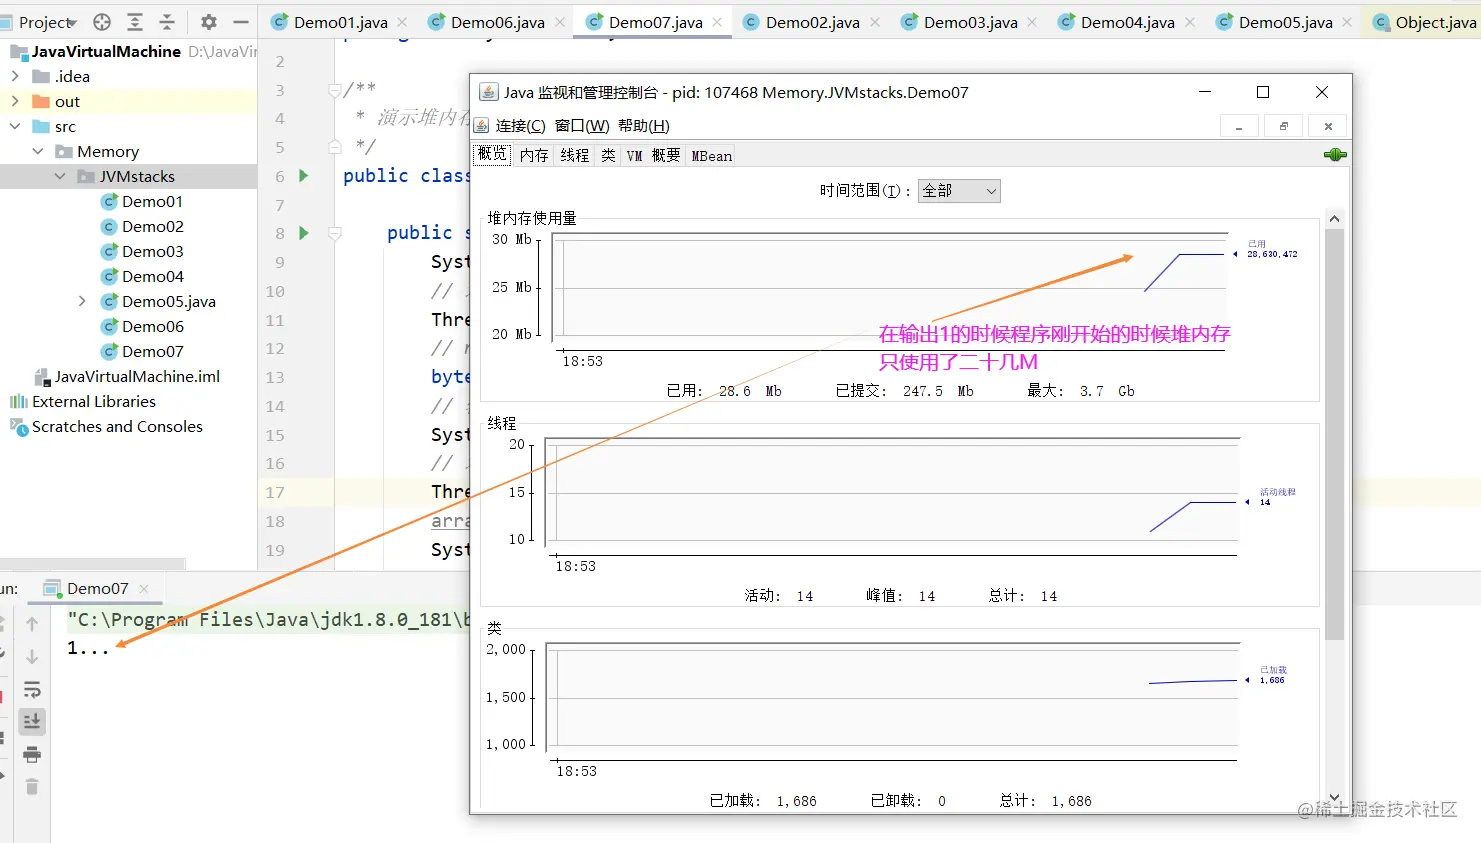Screen dimensions: 1481x843
Task: Click the up arrow in Run console toolbar
Action: pyautogui.click(x=32, y=624)
